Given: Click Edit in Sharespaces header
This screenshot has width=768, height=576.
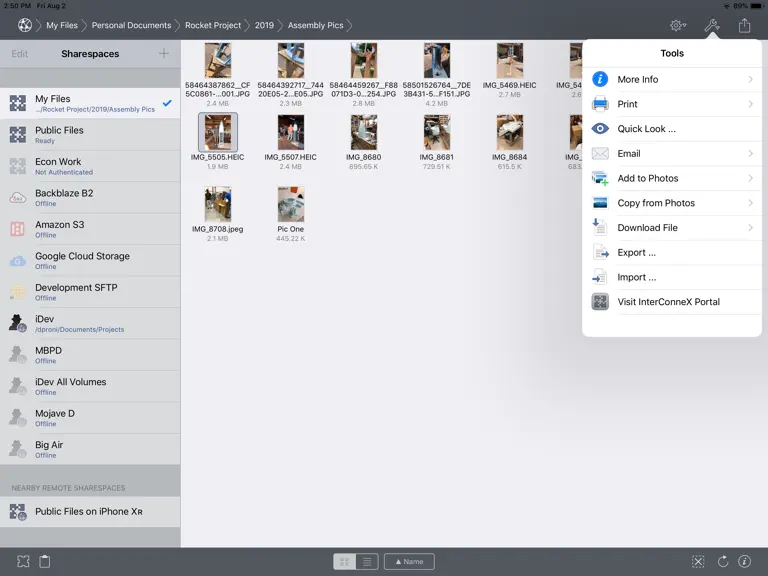Looking at the screenshot, I should [x=20, y=54].
